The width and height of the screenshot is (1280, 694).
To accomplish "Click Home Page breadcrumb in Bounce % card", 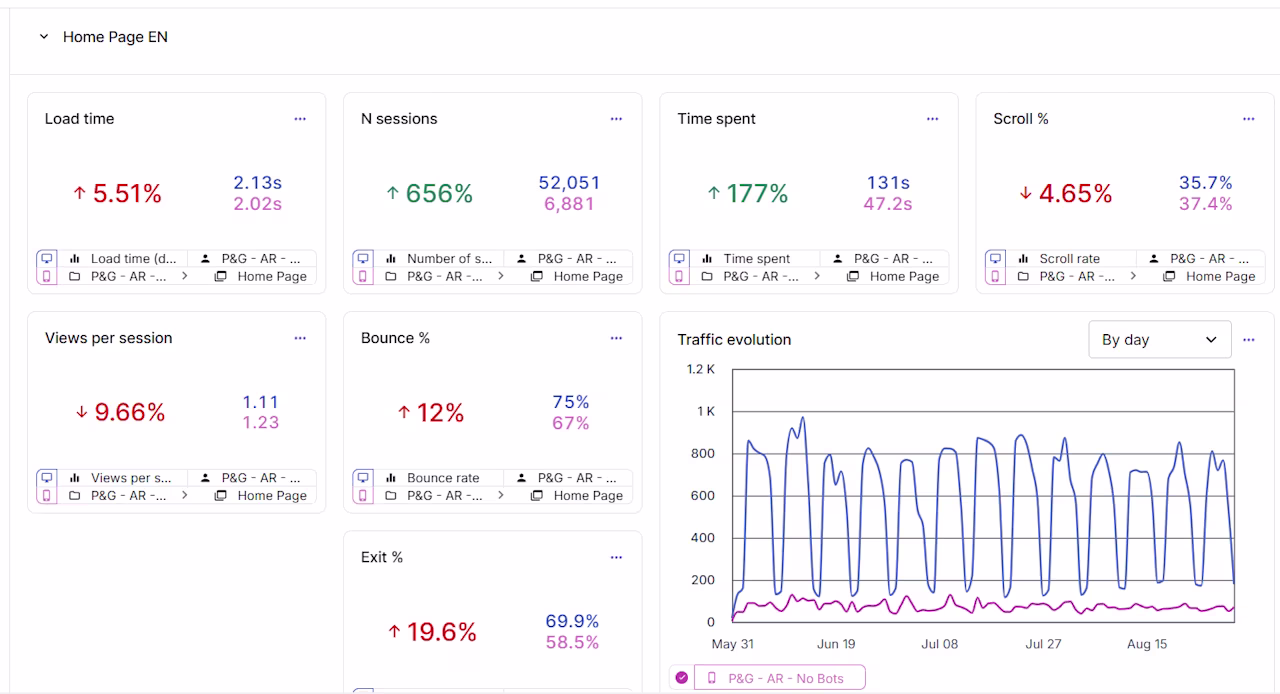I will [x=588, y=495].
